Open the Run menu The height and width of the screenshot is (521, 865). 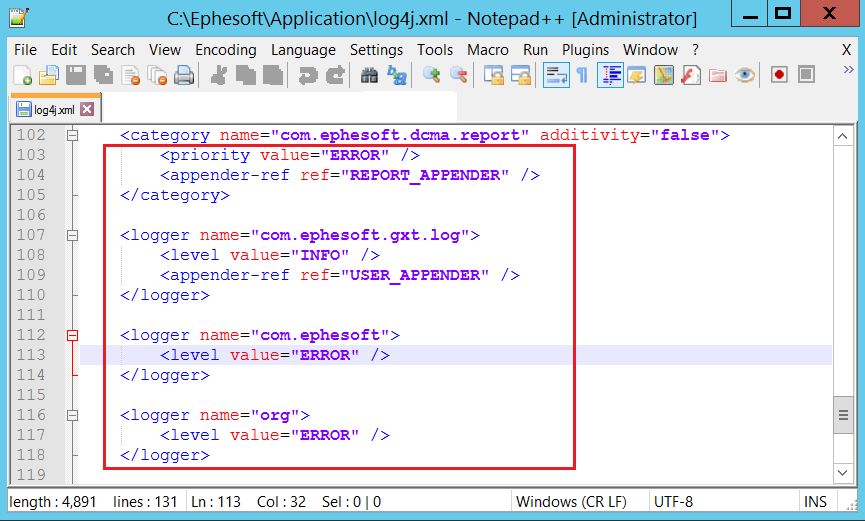click(535, 50)
